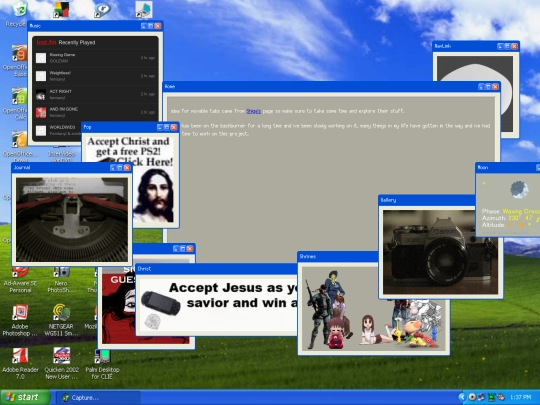Expand the hidden system tray icons arrow

pos(461,397)
